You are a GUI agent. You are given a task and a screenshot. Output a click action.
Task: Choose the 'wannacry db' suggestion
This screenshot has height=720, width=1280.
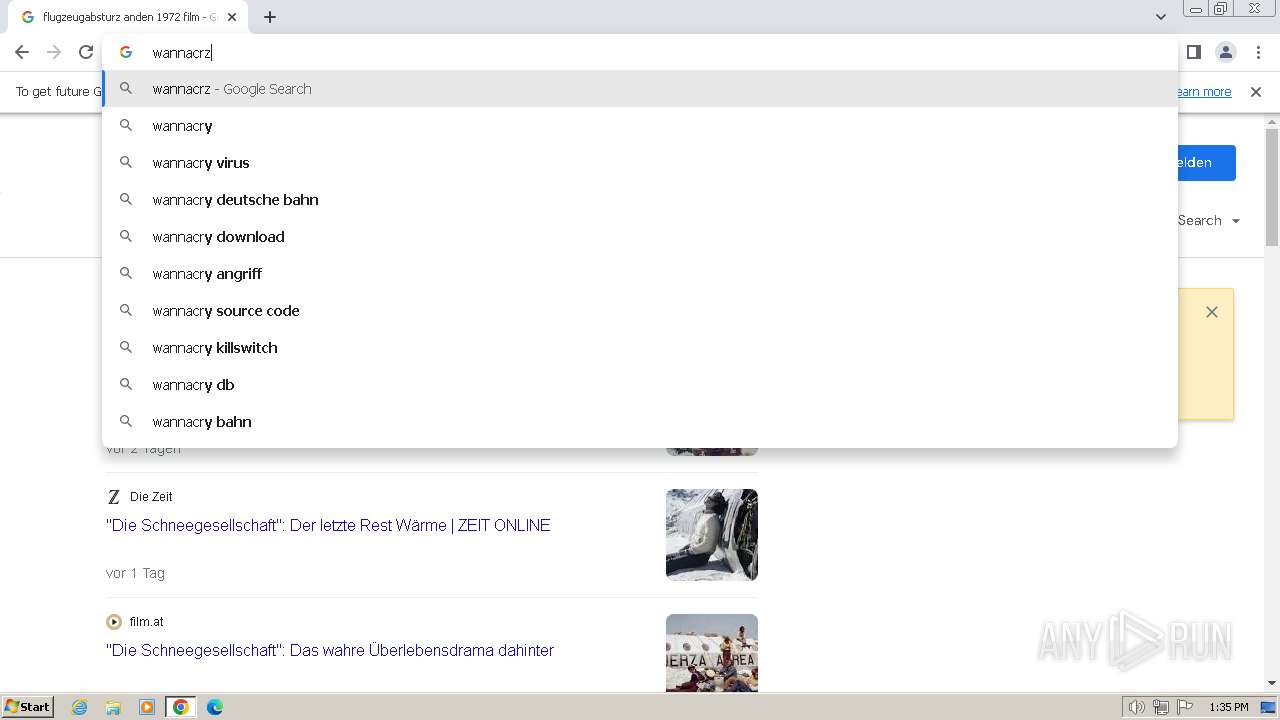640,385
